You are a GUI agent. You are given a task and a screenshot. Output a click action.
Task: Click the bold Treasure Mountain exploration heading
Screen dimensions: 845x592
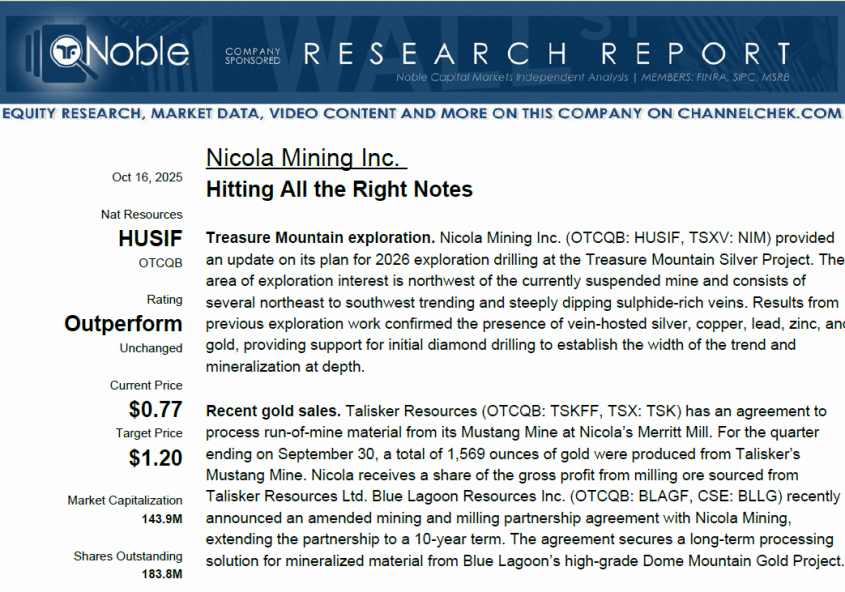click(x=320, y=238)
